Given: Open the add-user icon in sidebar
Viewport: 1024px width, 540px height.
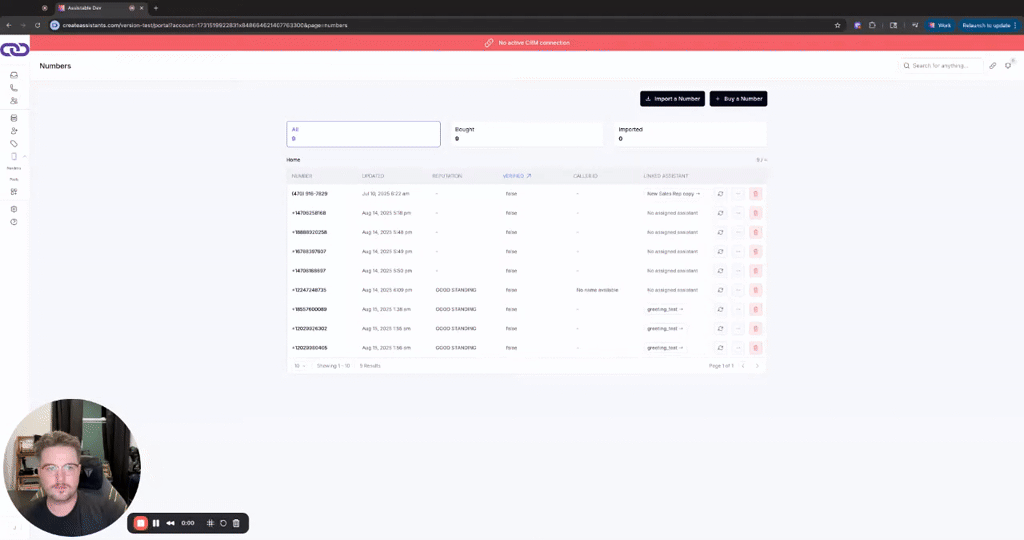Looking at the screenshot, I should (x=14, y=131).
